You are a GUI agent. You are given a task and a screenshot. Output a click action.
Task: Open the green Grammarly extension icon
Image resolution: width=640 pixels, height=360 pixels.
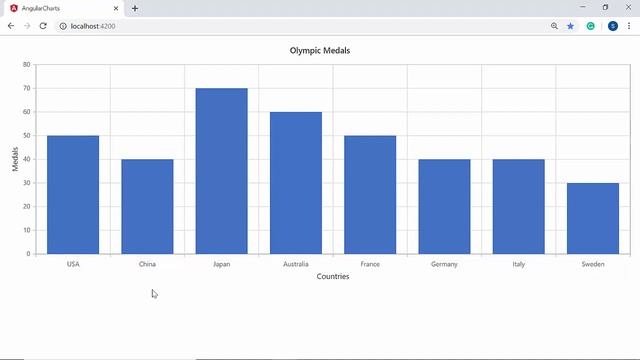pos(590,26)
